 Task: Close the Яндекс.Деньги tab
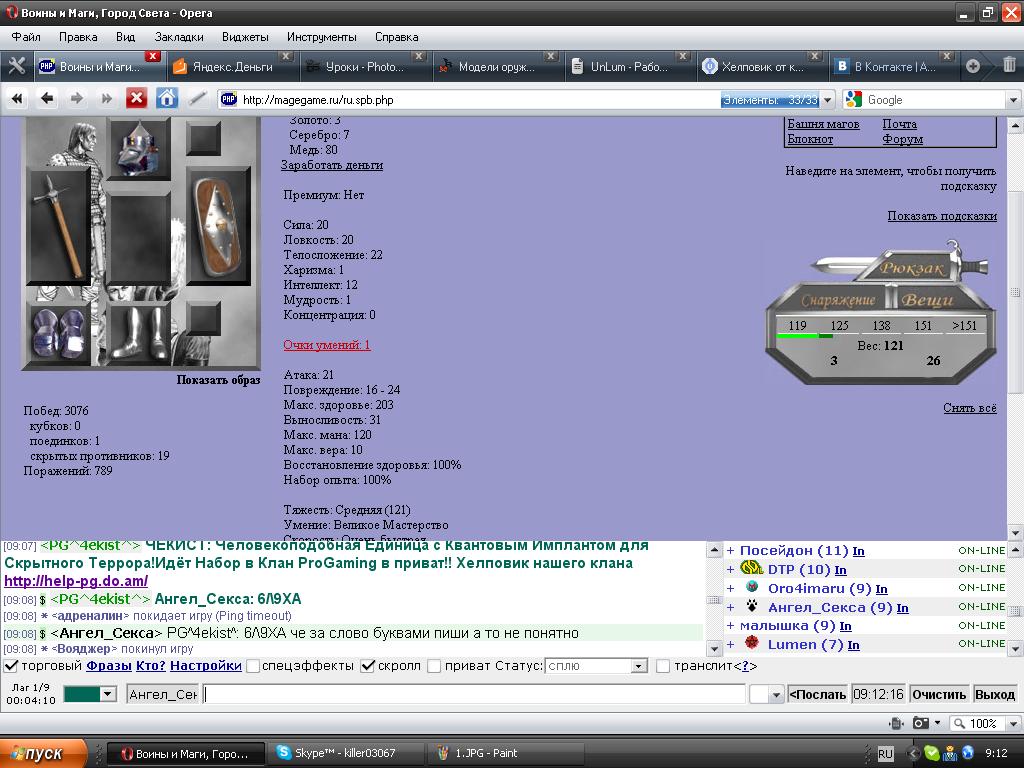285,56
